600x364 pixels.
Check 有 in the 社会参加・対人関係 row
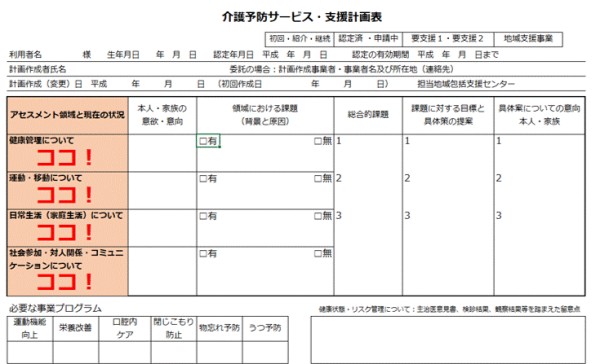203,254
